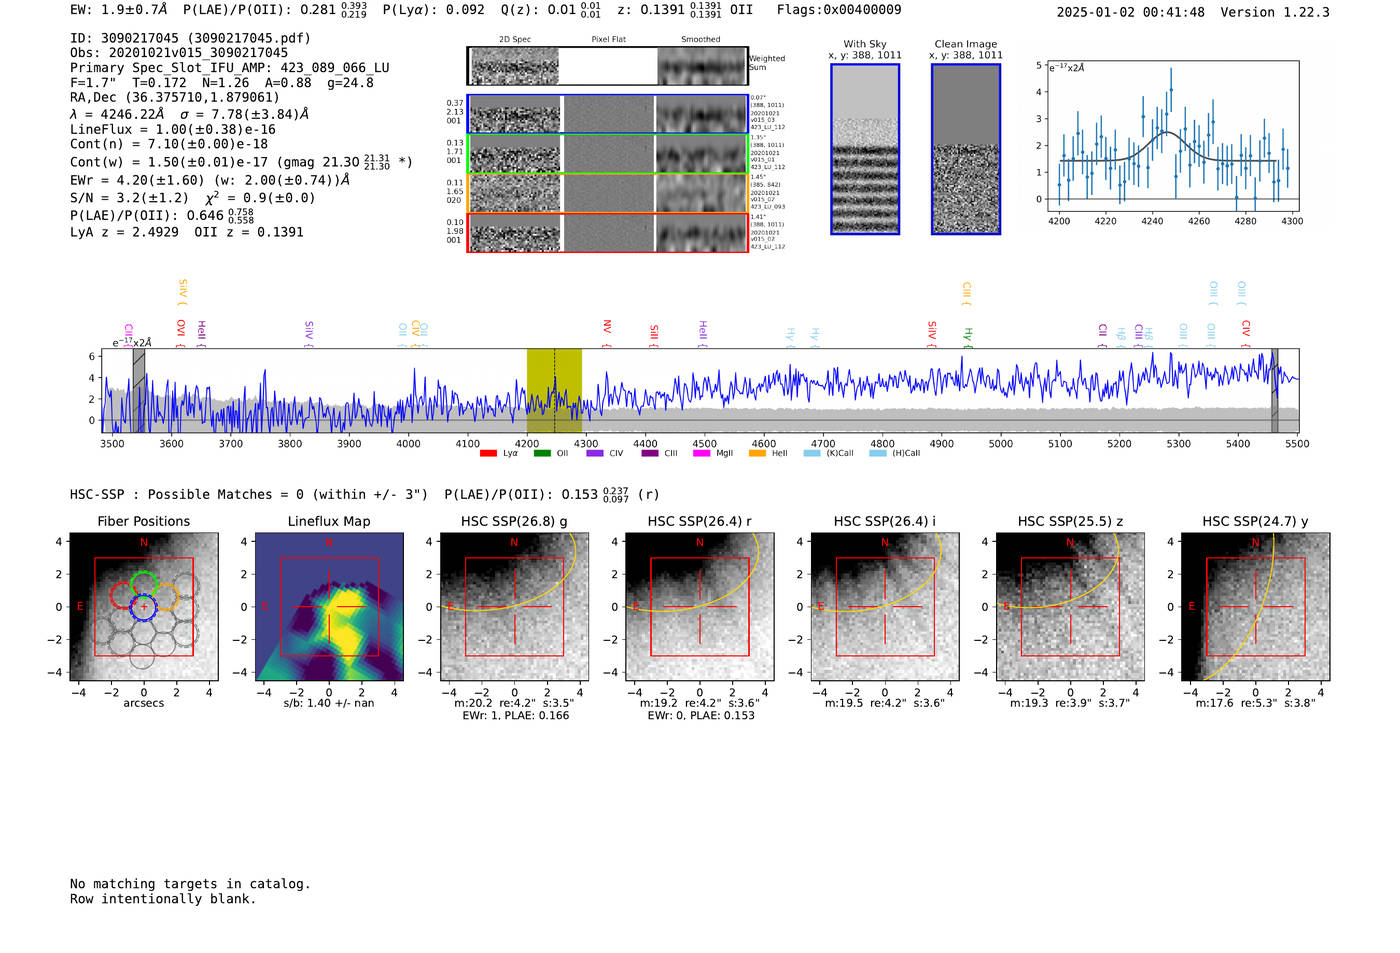Click the 'Row intentionally blank.' text
The height and width of the screenshot is (953, 1400).
(x=163, y=899)
